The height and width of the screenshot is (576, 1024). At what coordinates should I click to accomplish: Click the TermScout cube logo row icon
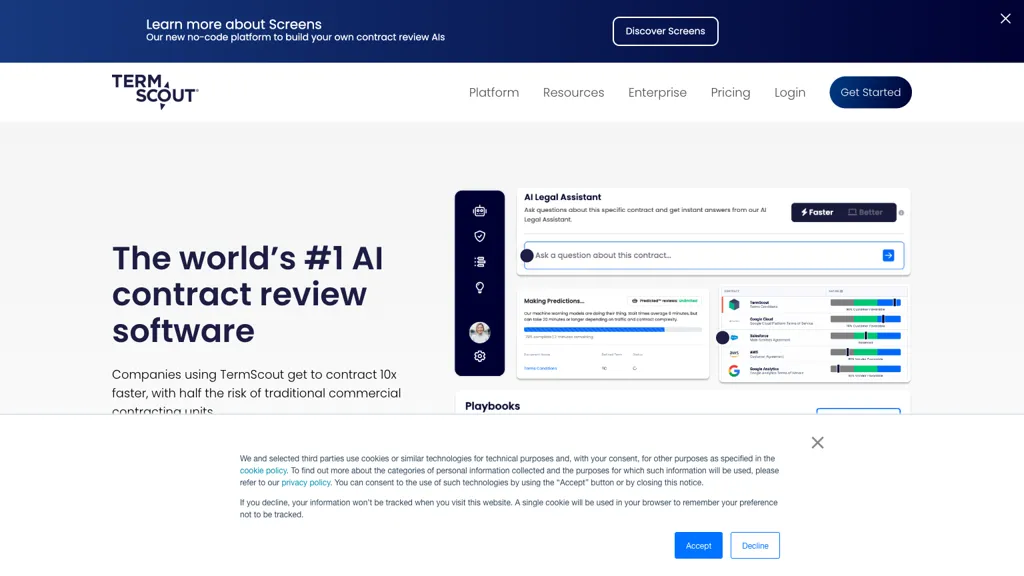(x=734, y=304)
